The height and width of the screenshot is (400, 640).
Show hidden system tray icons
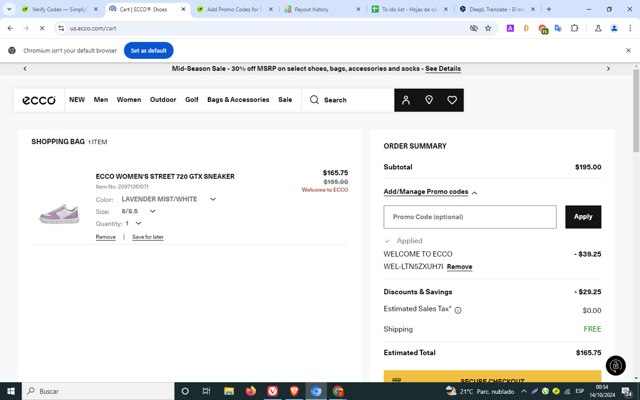click(x=524, y=391)
